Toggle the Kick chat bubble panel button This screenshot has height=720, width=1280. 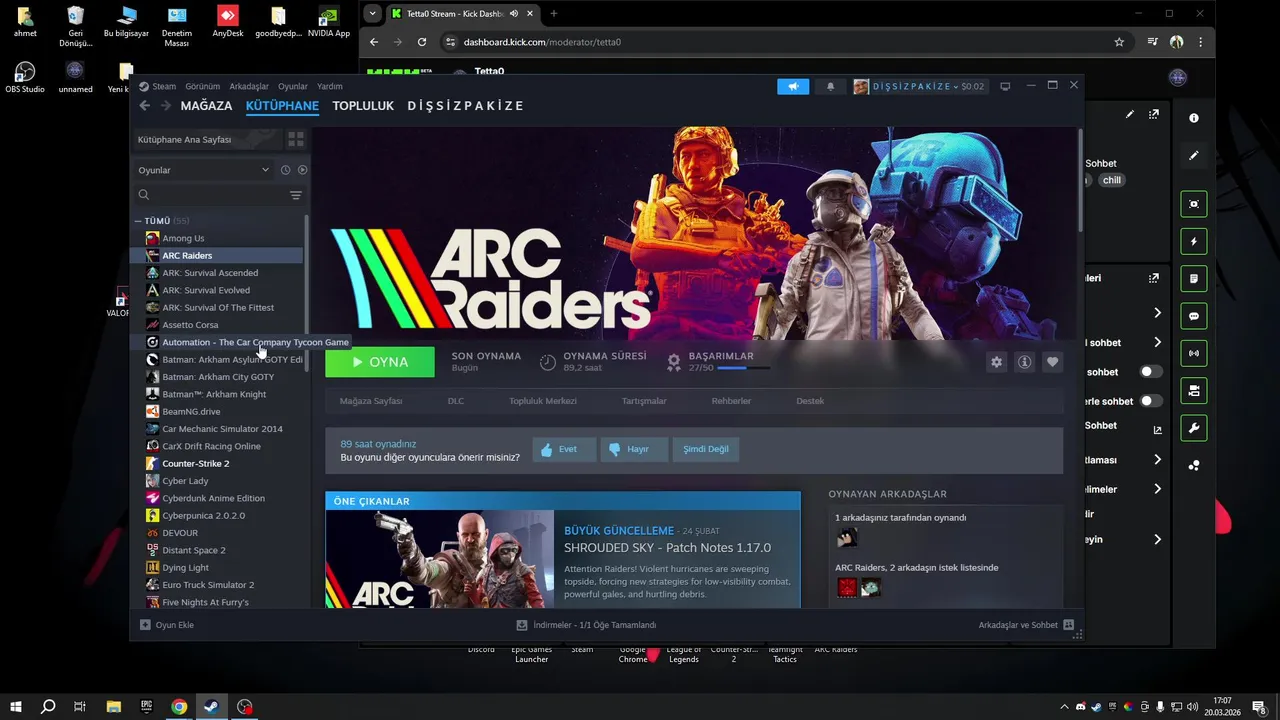[1194, 316]
